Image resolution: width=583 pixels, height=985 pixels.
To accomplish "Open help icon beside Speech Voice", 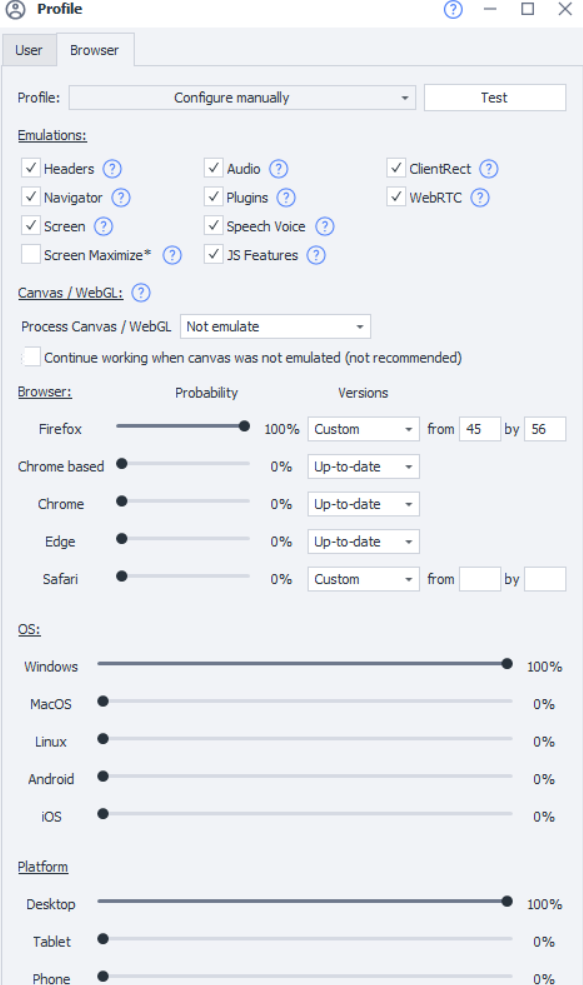I will 324,226.
